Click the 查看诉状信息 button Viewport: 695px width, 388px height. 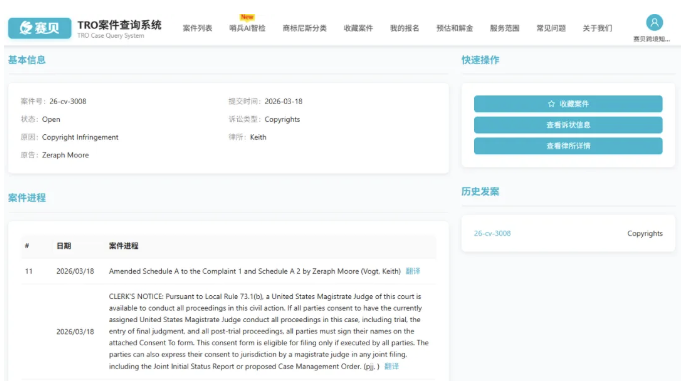568,125
